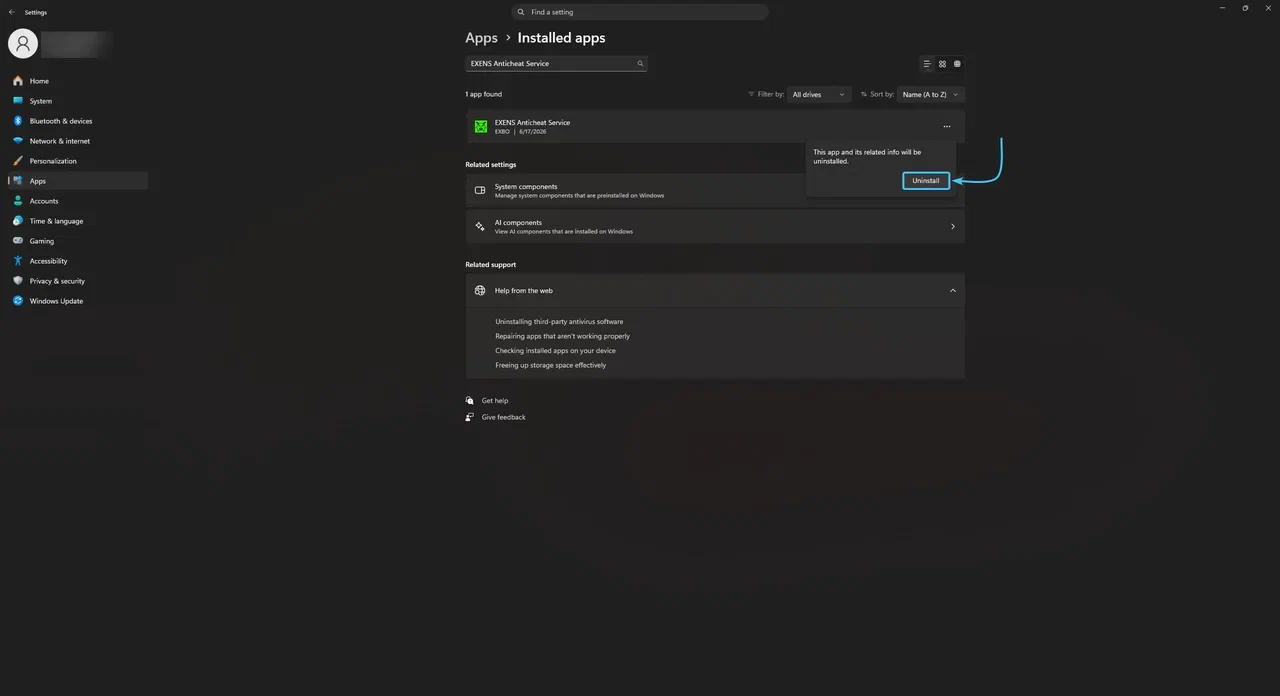Click the user profile avatar

point(23,44)
